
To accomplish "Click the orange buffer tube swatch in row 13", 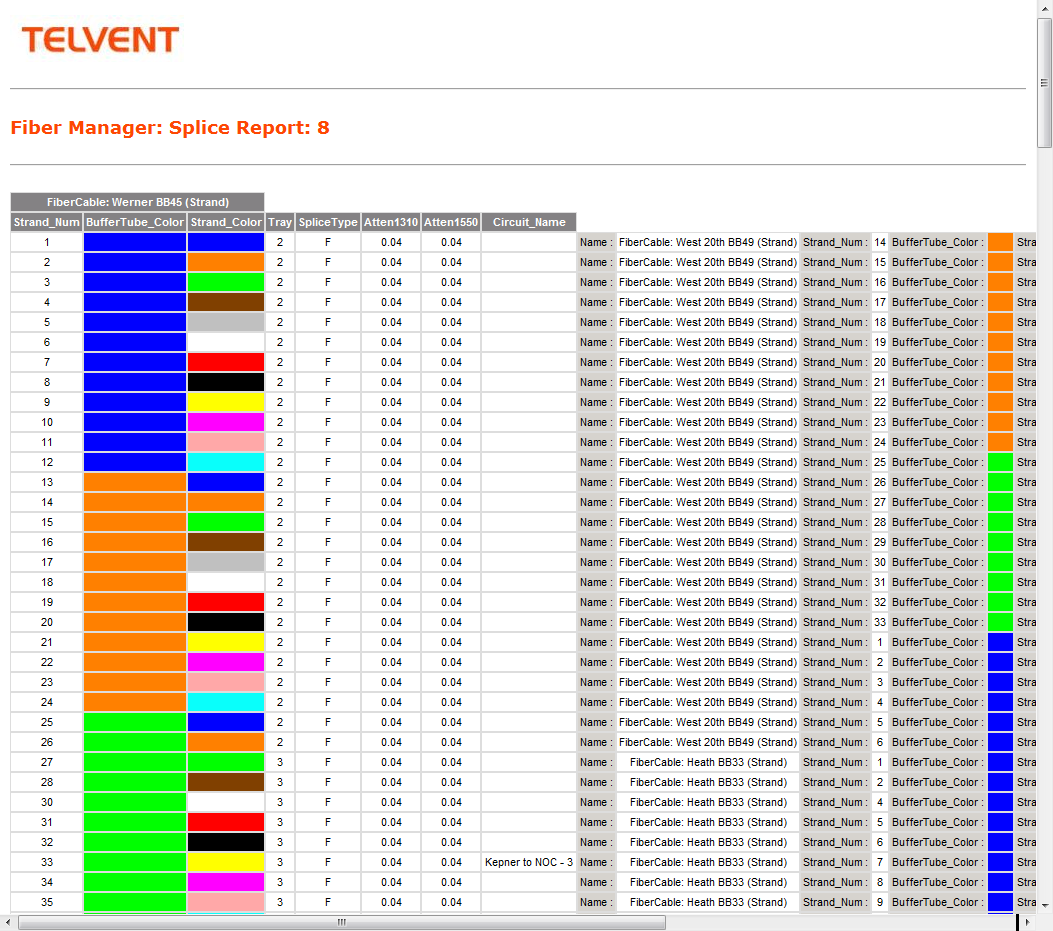I will pos(134,482).
